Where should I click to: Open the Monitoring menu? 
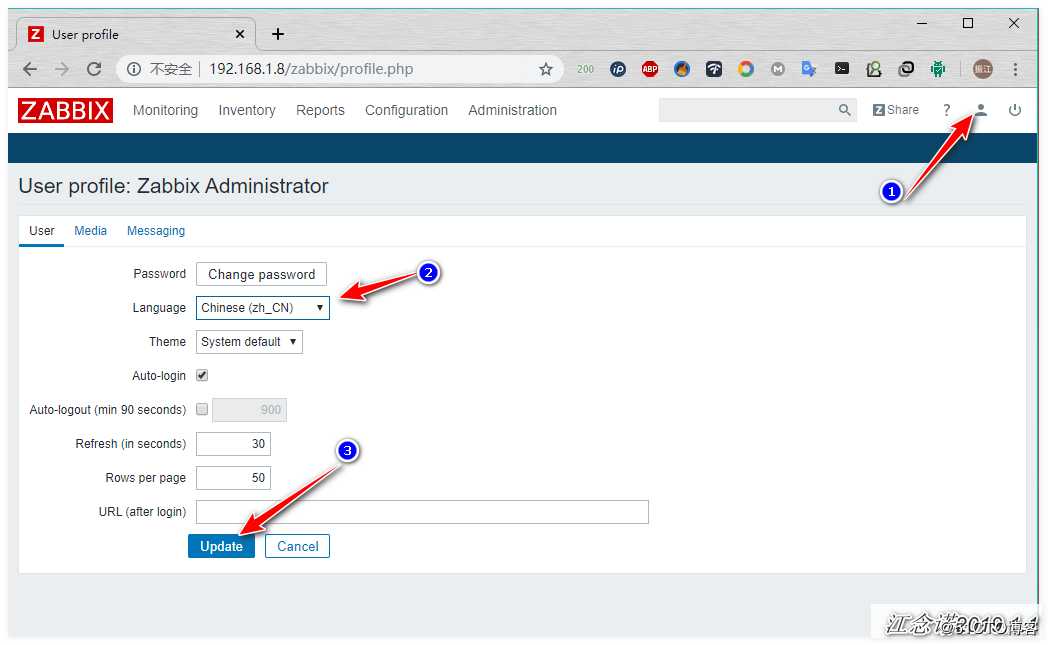tap(165, 110)
